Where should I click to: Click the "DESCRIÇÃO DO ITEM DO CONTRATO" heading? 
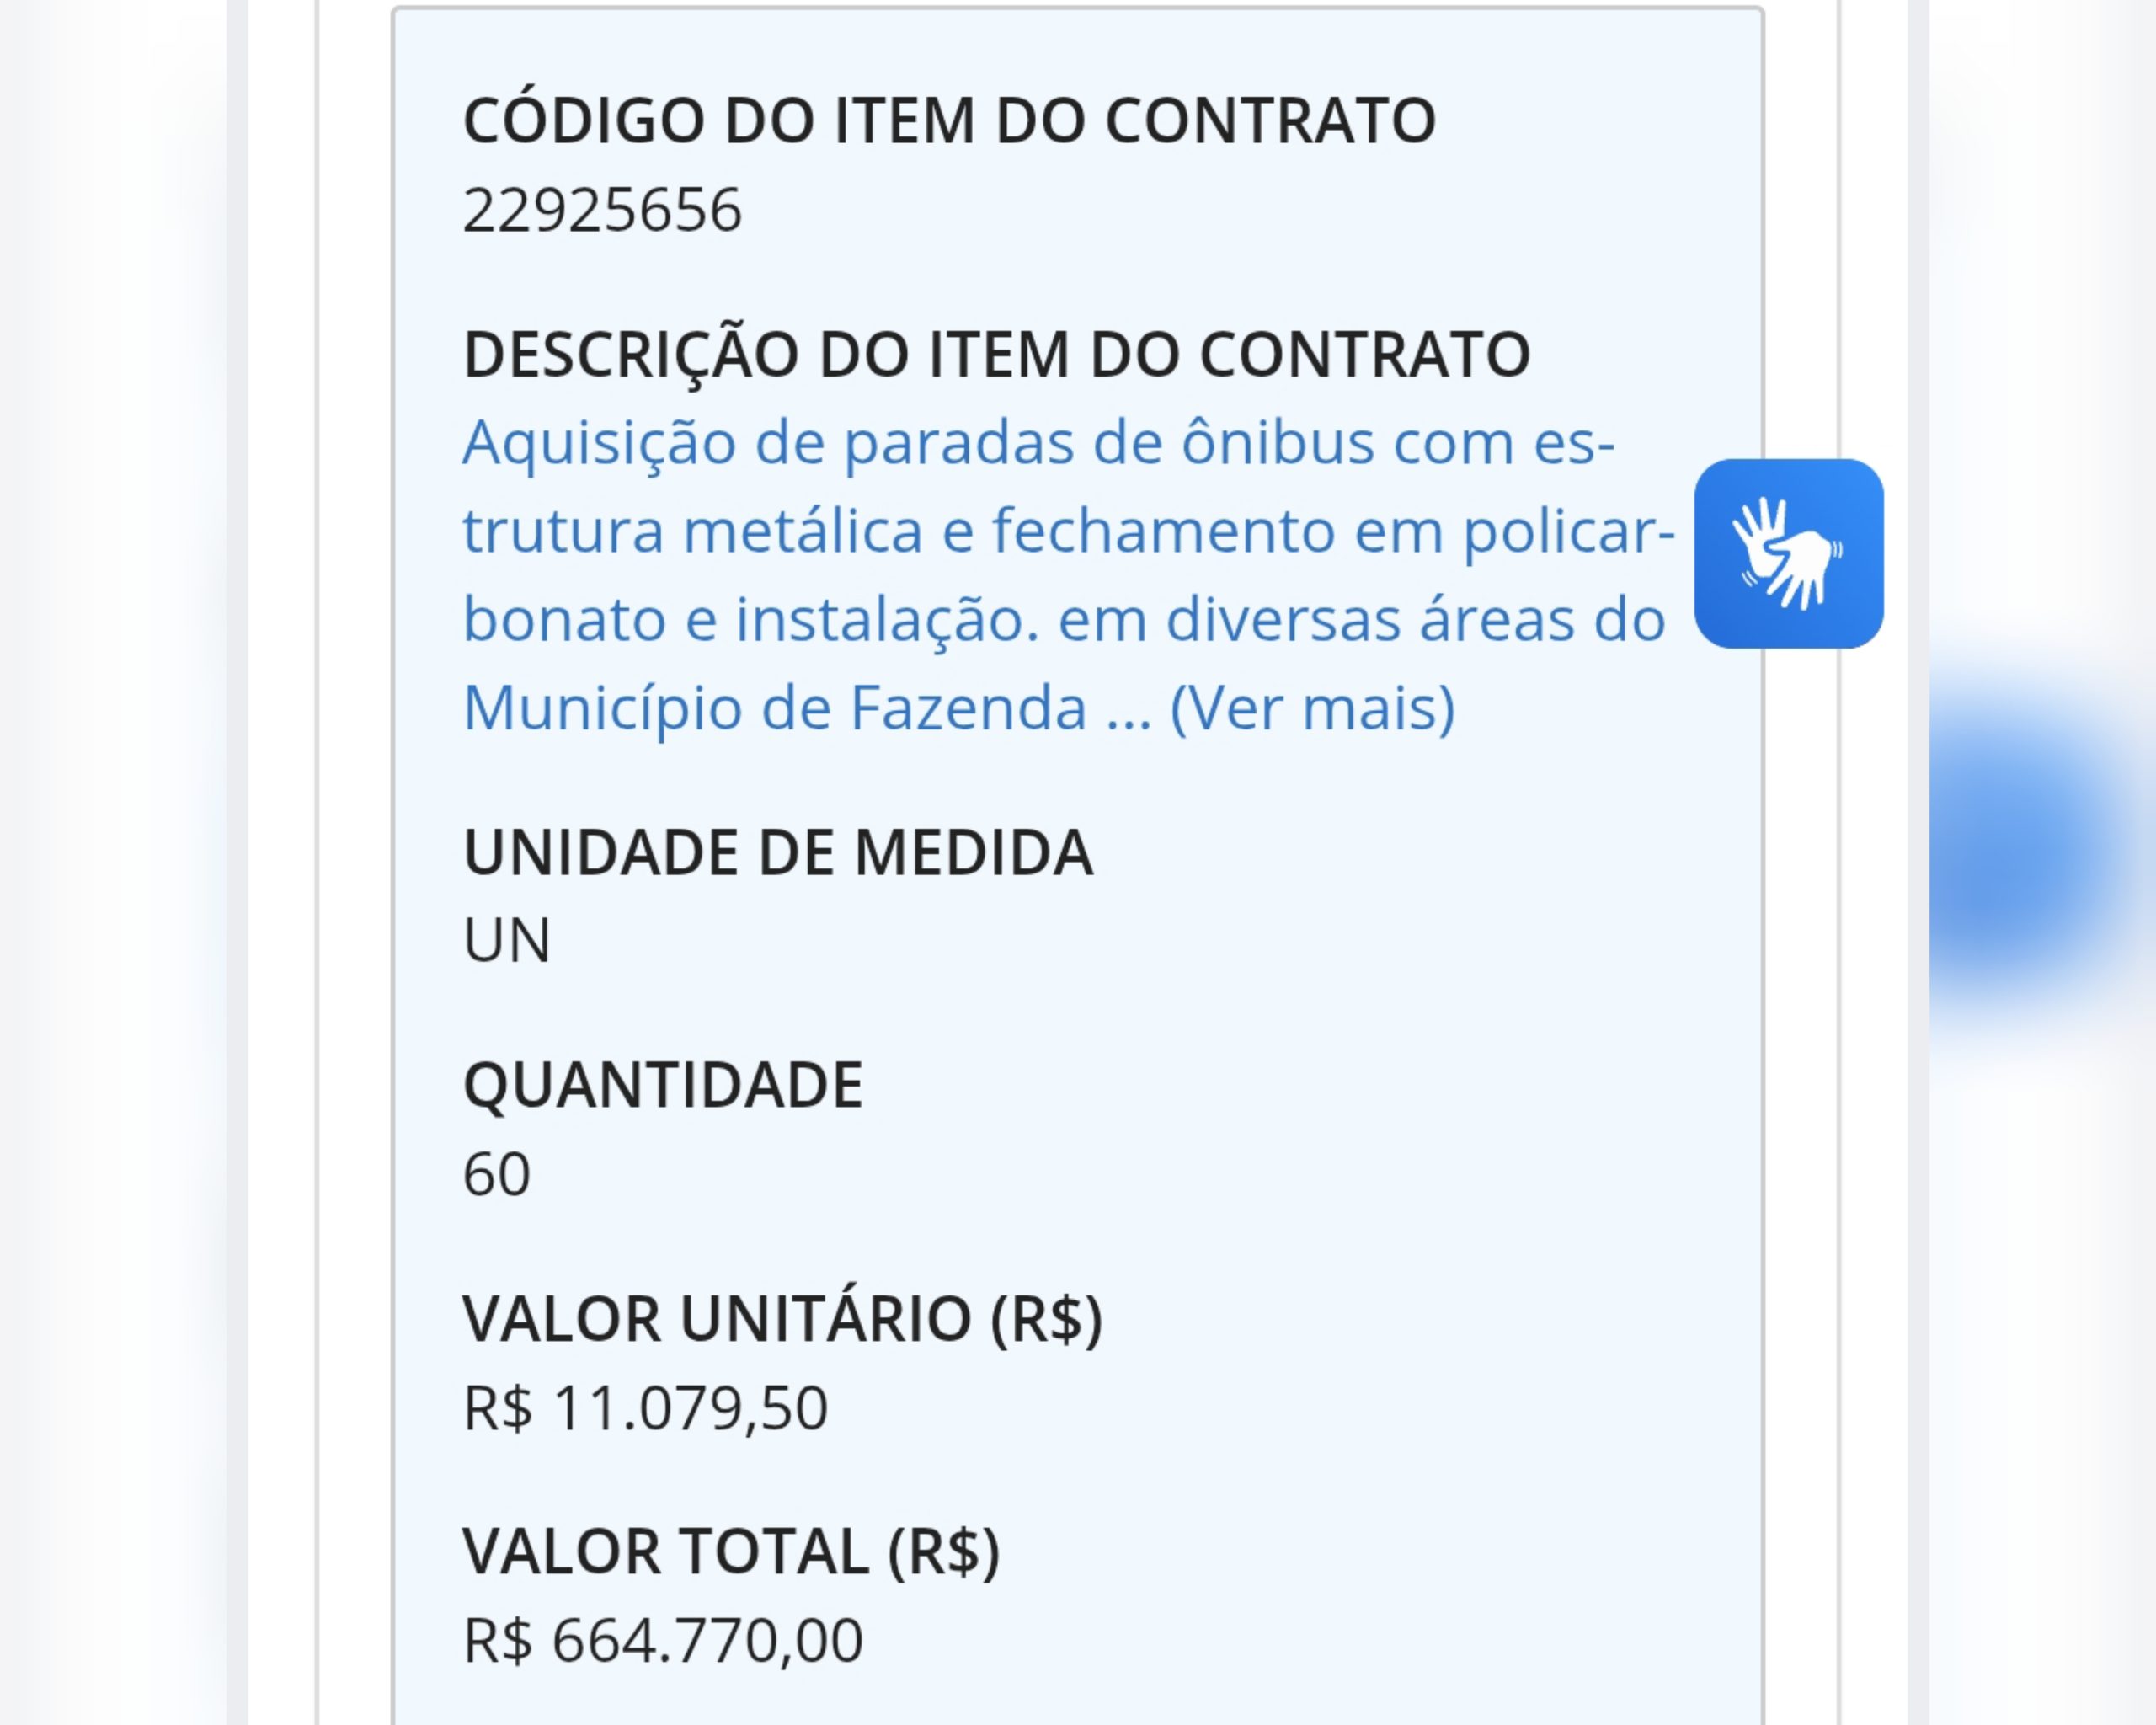996,354
